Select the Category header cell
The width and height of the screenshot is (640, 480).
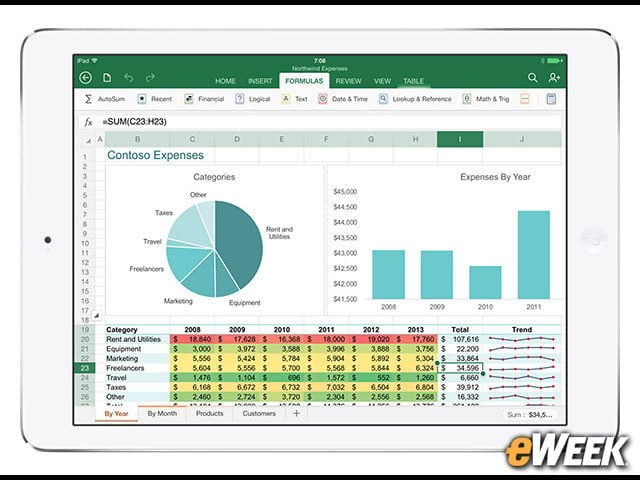[138, 329]
